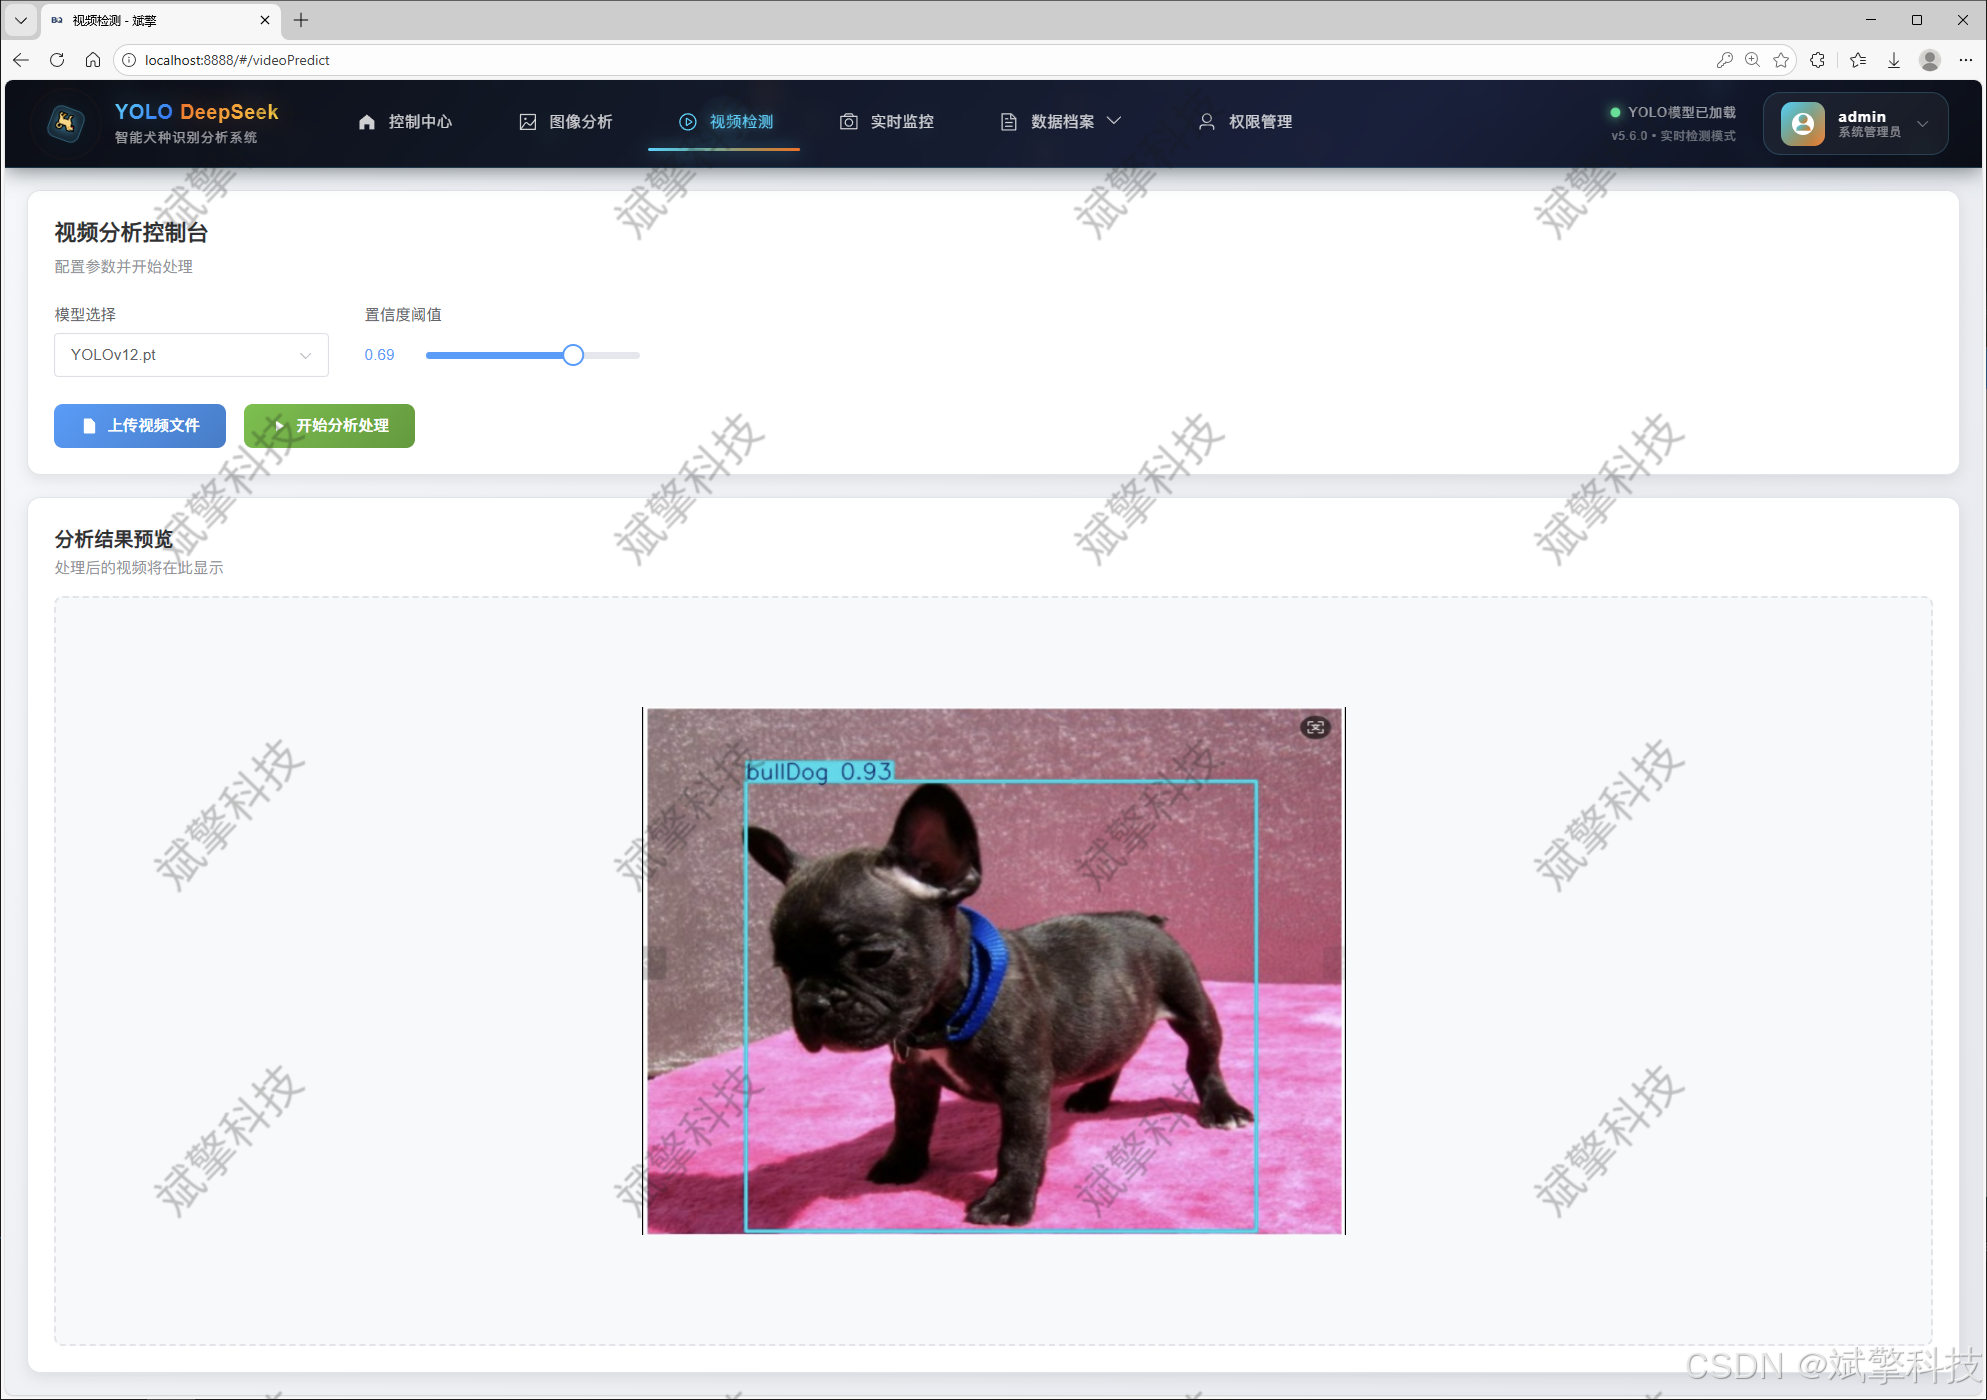Expand the YOLOv12.pt model dropdown

191,355
